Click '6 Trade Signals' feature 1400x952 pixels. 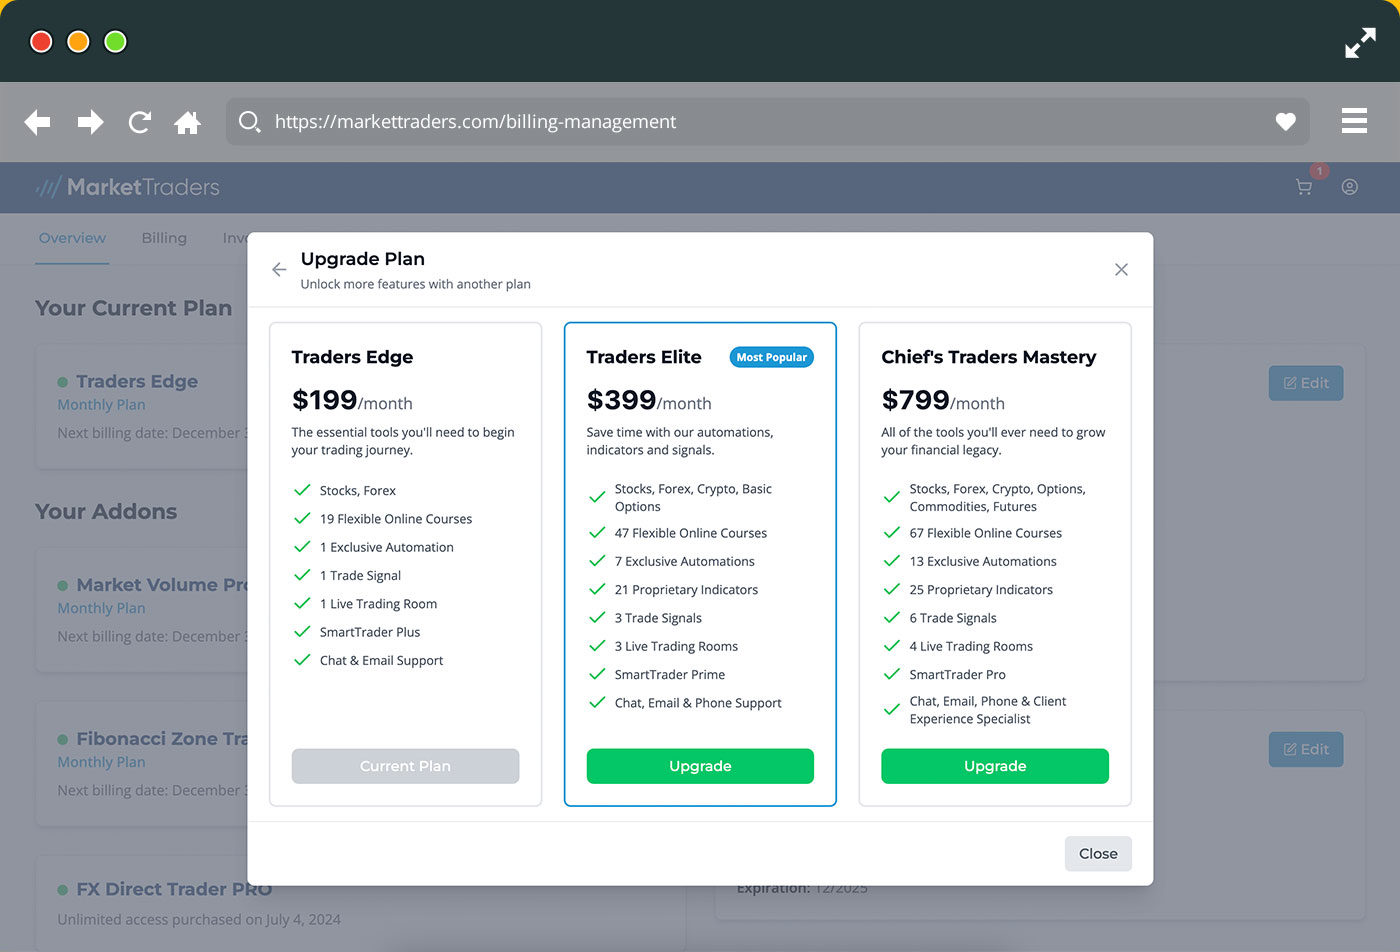point(953,618)
